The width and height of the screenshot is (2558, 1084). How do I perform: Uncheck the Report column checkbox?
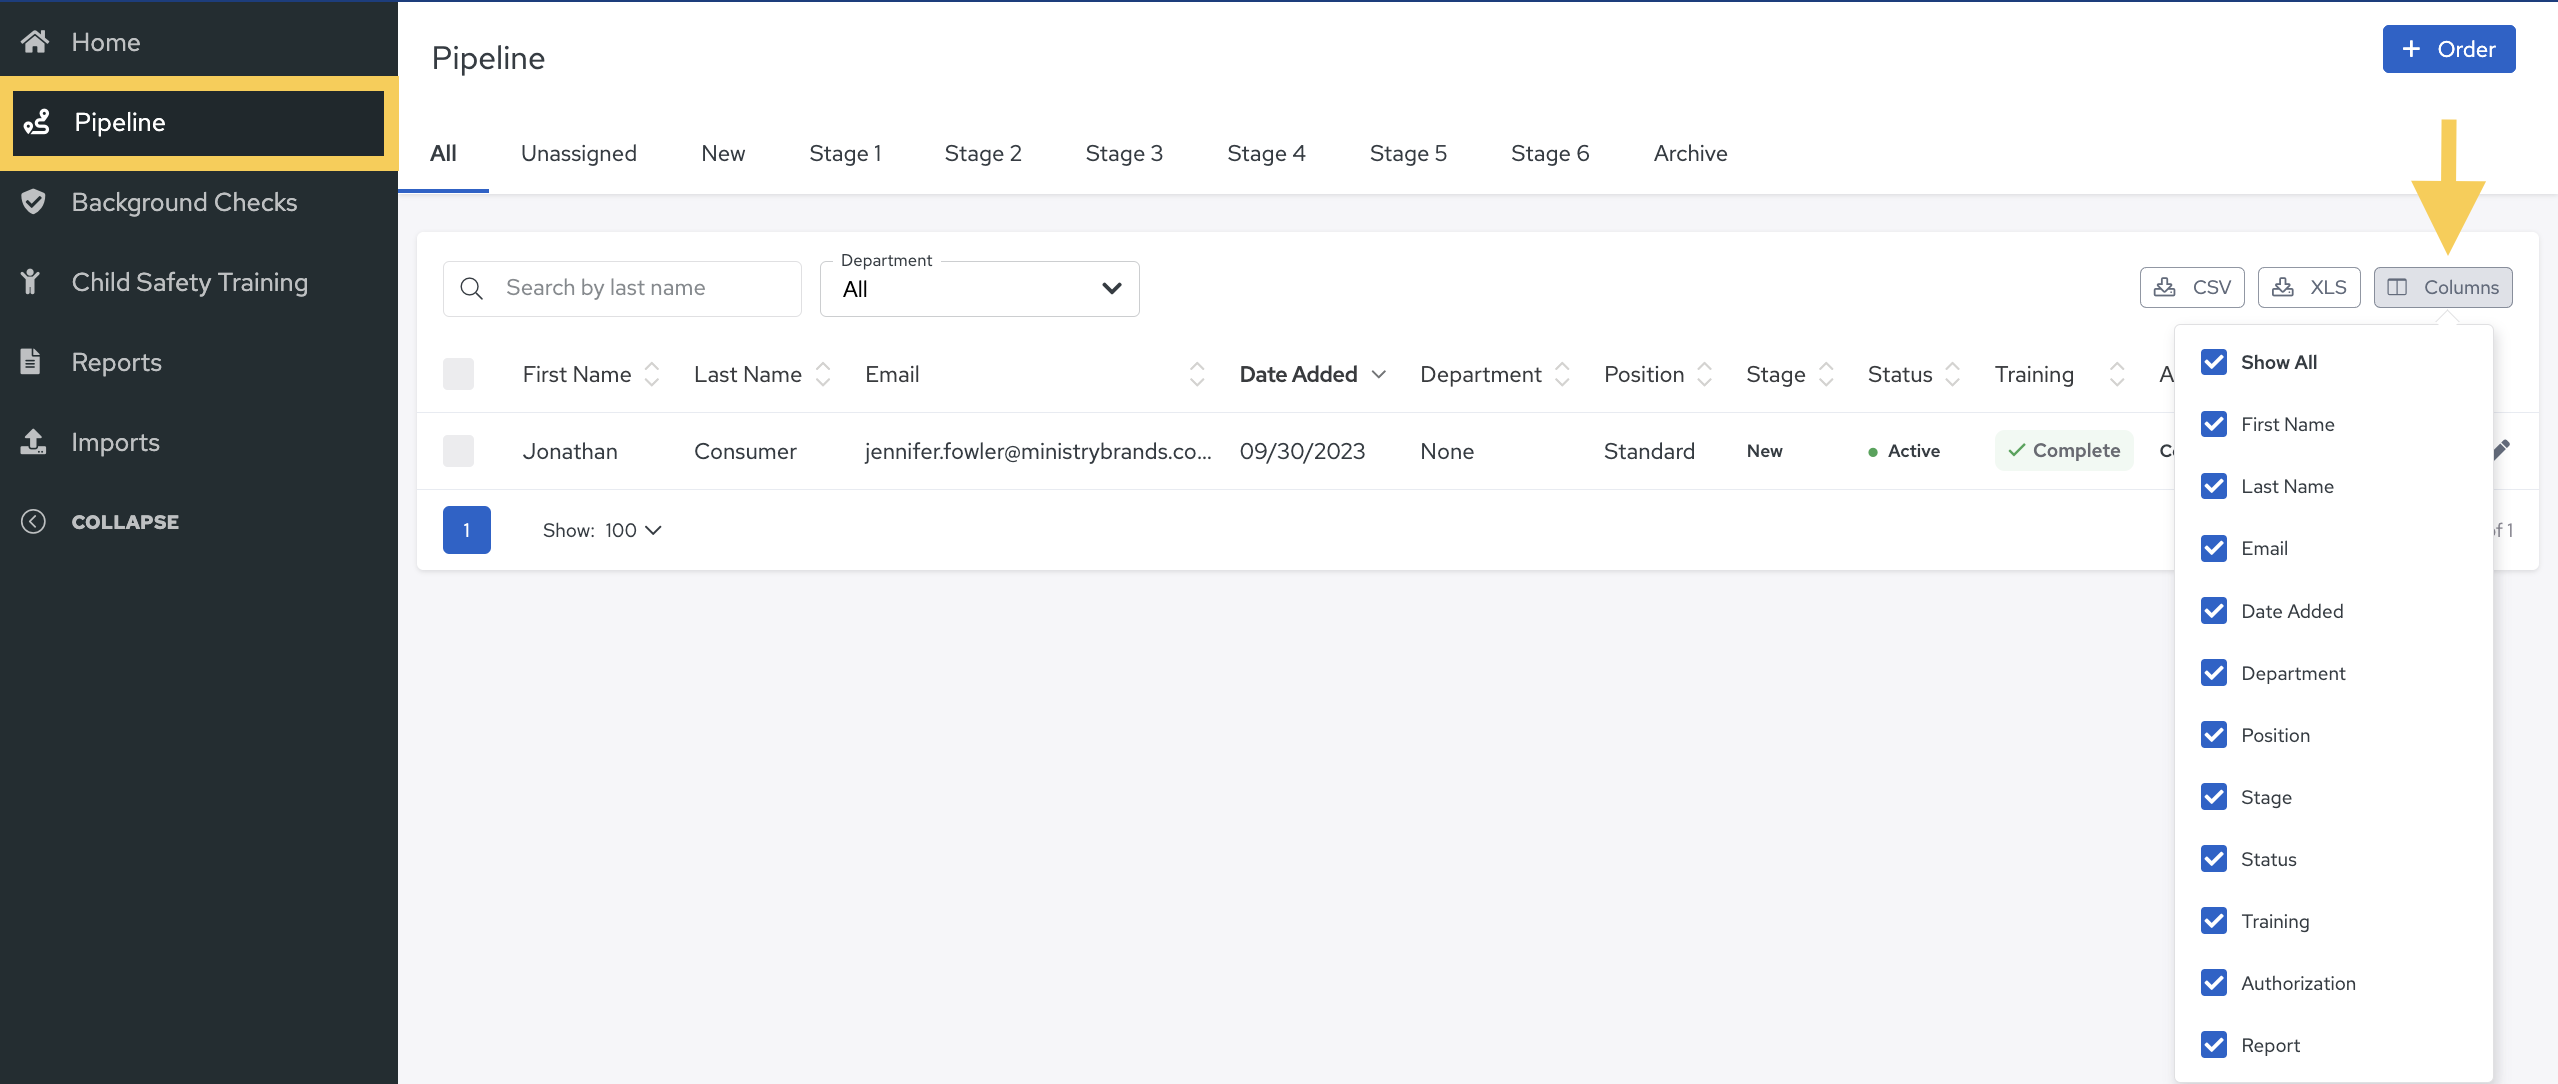(x=2214, y=1044)
